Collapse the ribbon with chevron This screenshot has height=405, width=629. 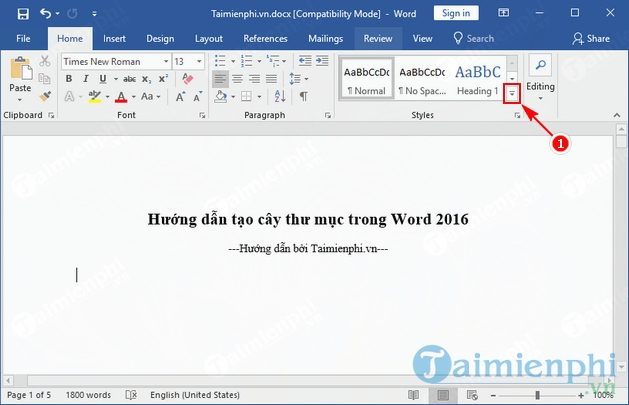click(x=617, y=115)
